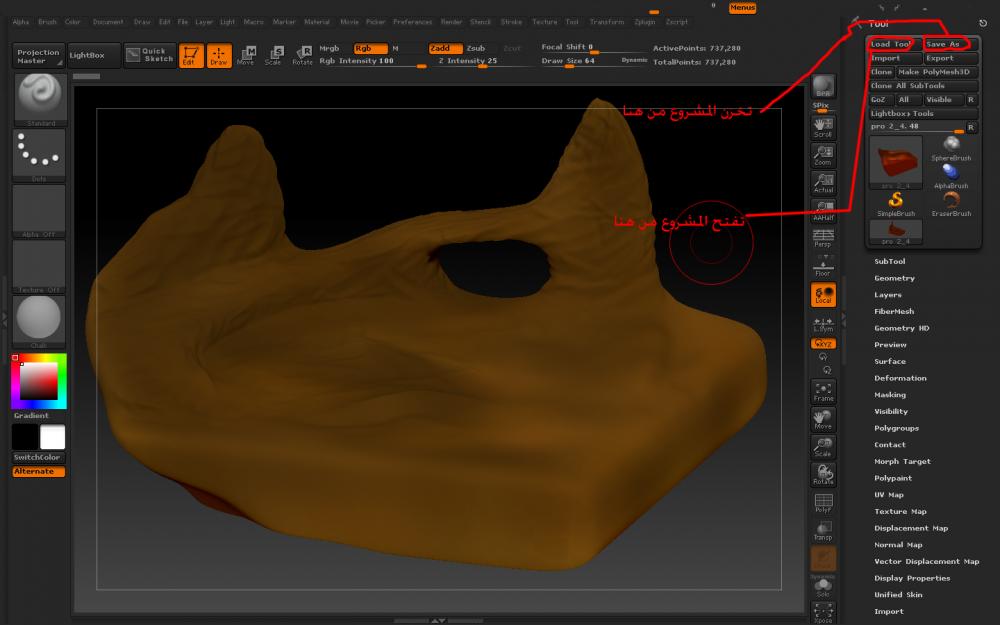Toggle the Local transformation button
This screenshot has height=625, width=1000.
[823, 294]
